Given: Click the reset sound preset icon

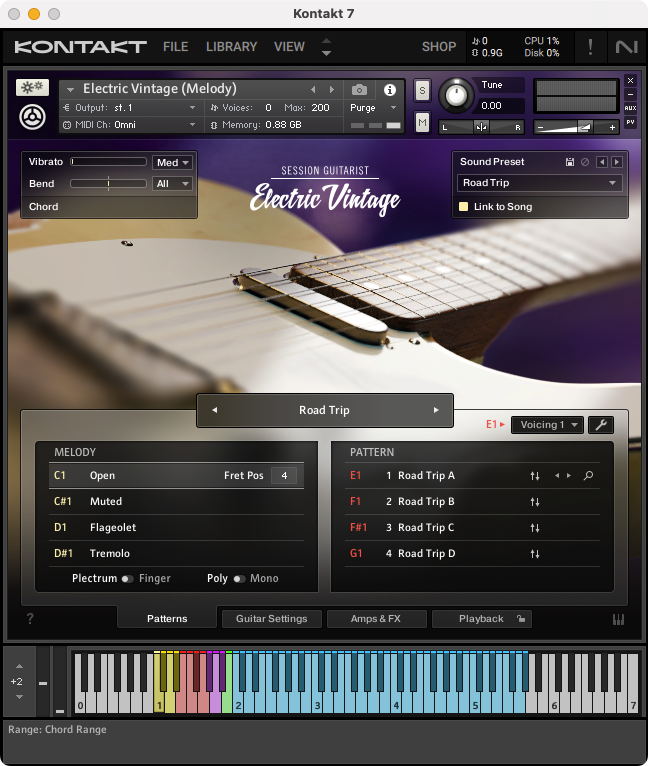Looking at the screenshot, I should [585, 162].
